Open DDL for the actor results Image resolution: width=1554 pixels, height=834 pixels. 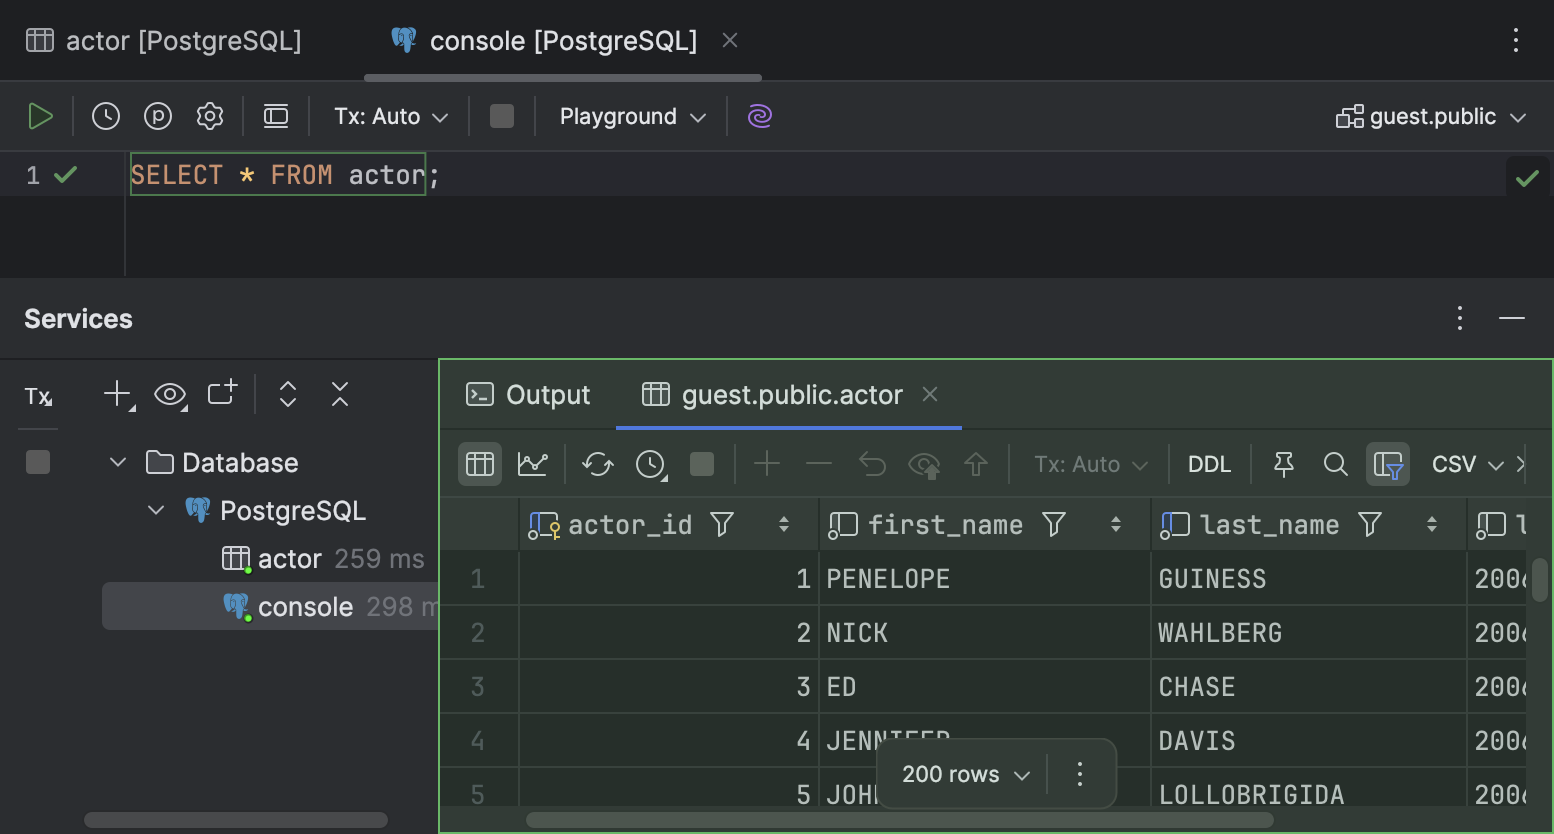coord(1209,463)
